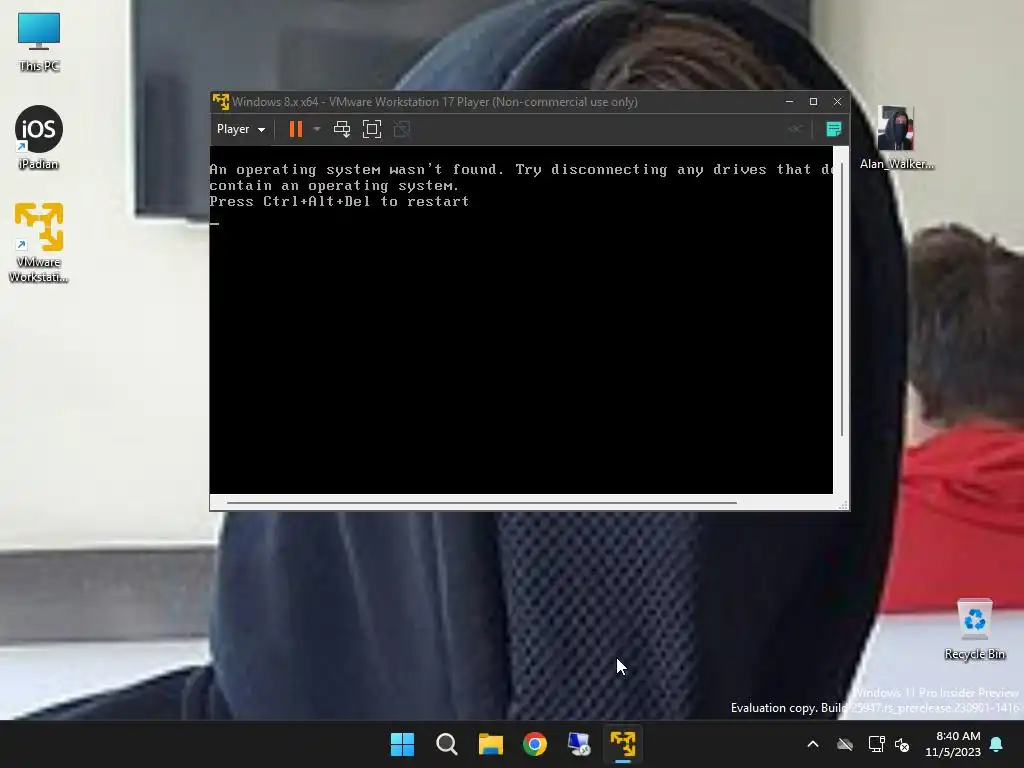
Task: Open the green notes icon in VMware toolbar
Action: pos(833,129)
